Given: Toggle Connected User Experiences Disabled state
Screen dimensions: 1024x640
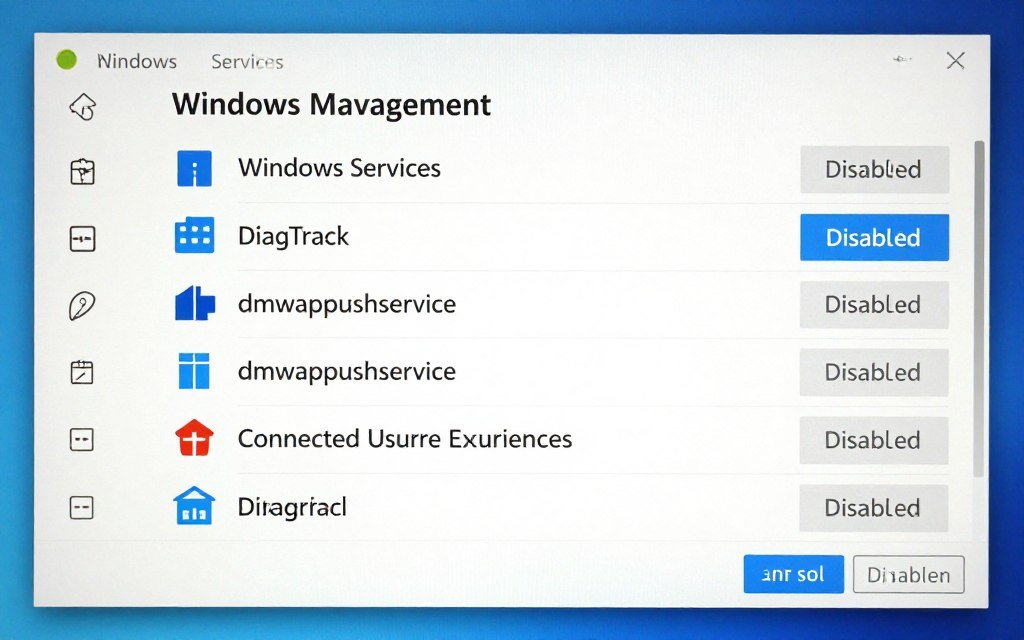Looking at the screenshot, I should tap(874, 440).
